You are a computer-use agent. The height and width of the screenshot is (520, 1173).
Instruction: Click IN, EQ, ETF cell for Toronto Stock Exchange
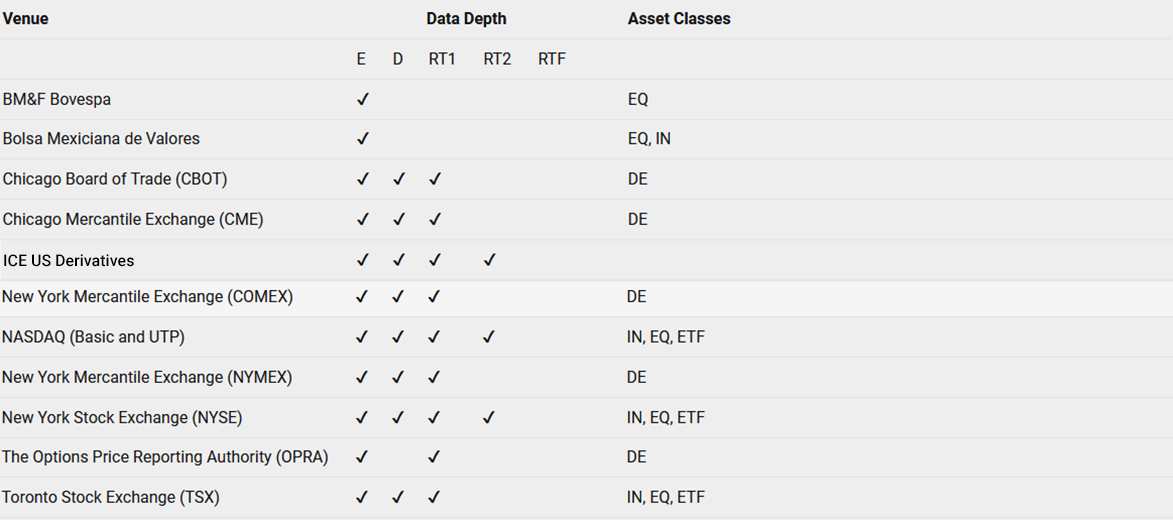(x=666, y=497)
